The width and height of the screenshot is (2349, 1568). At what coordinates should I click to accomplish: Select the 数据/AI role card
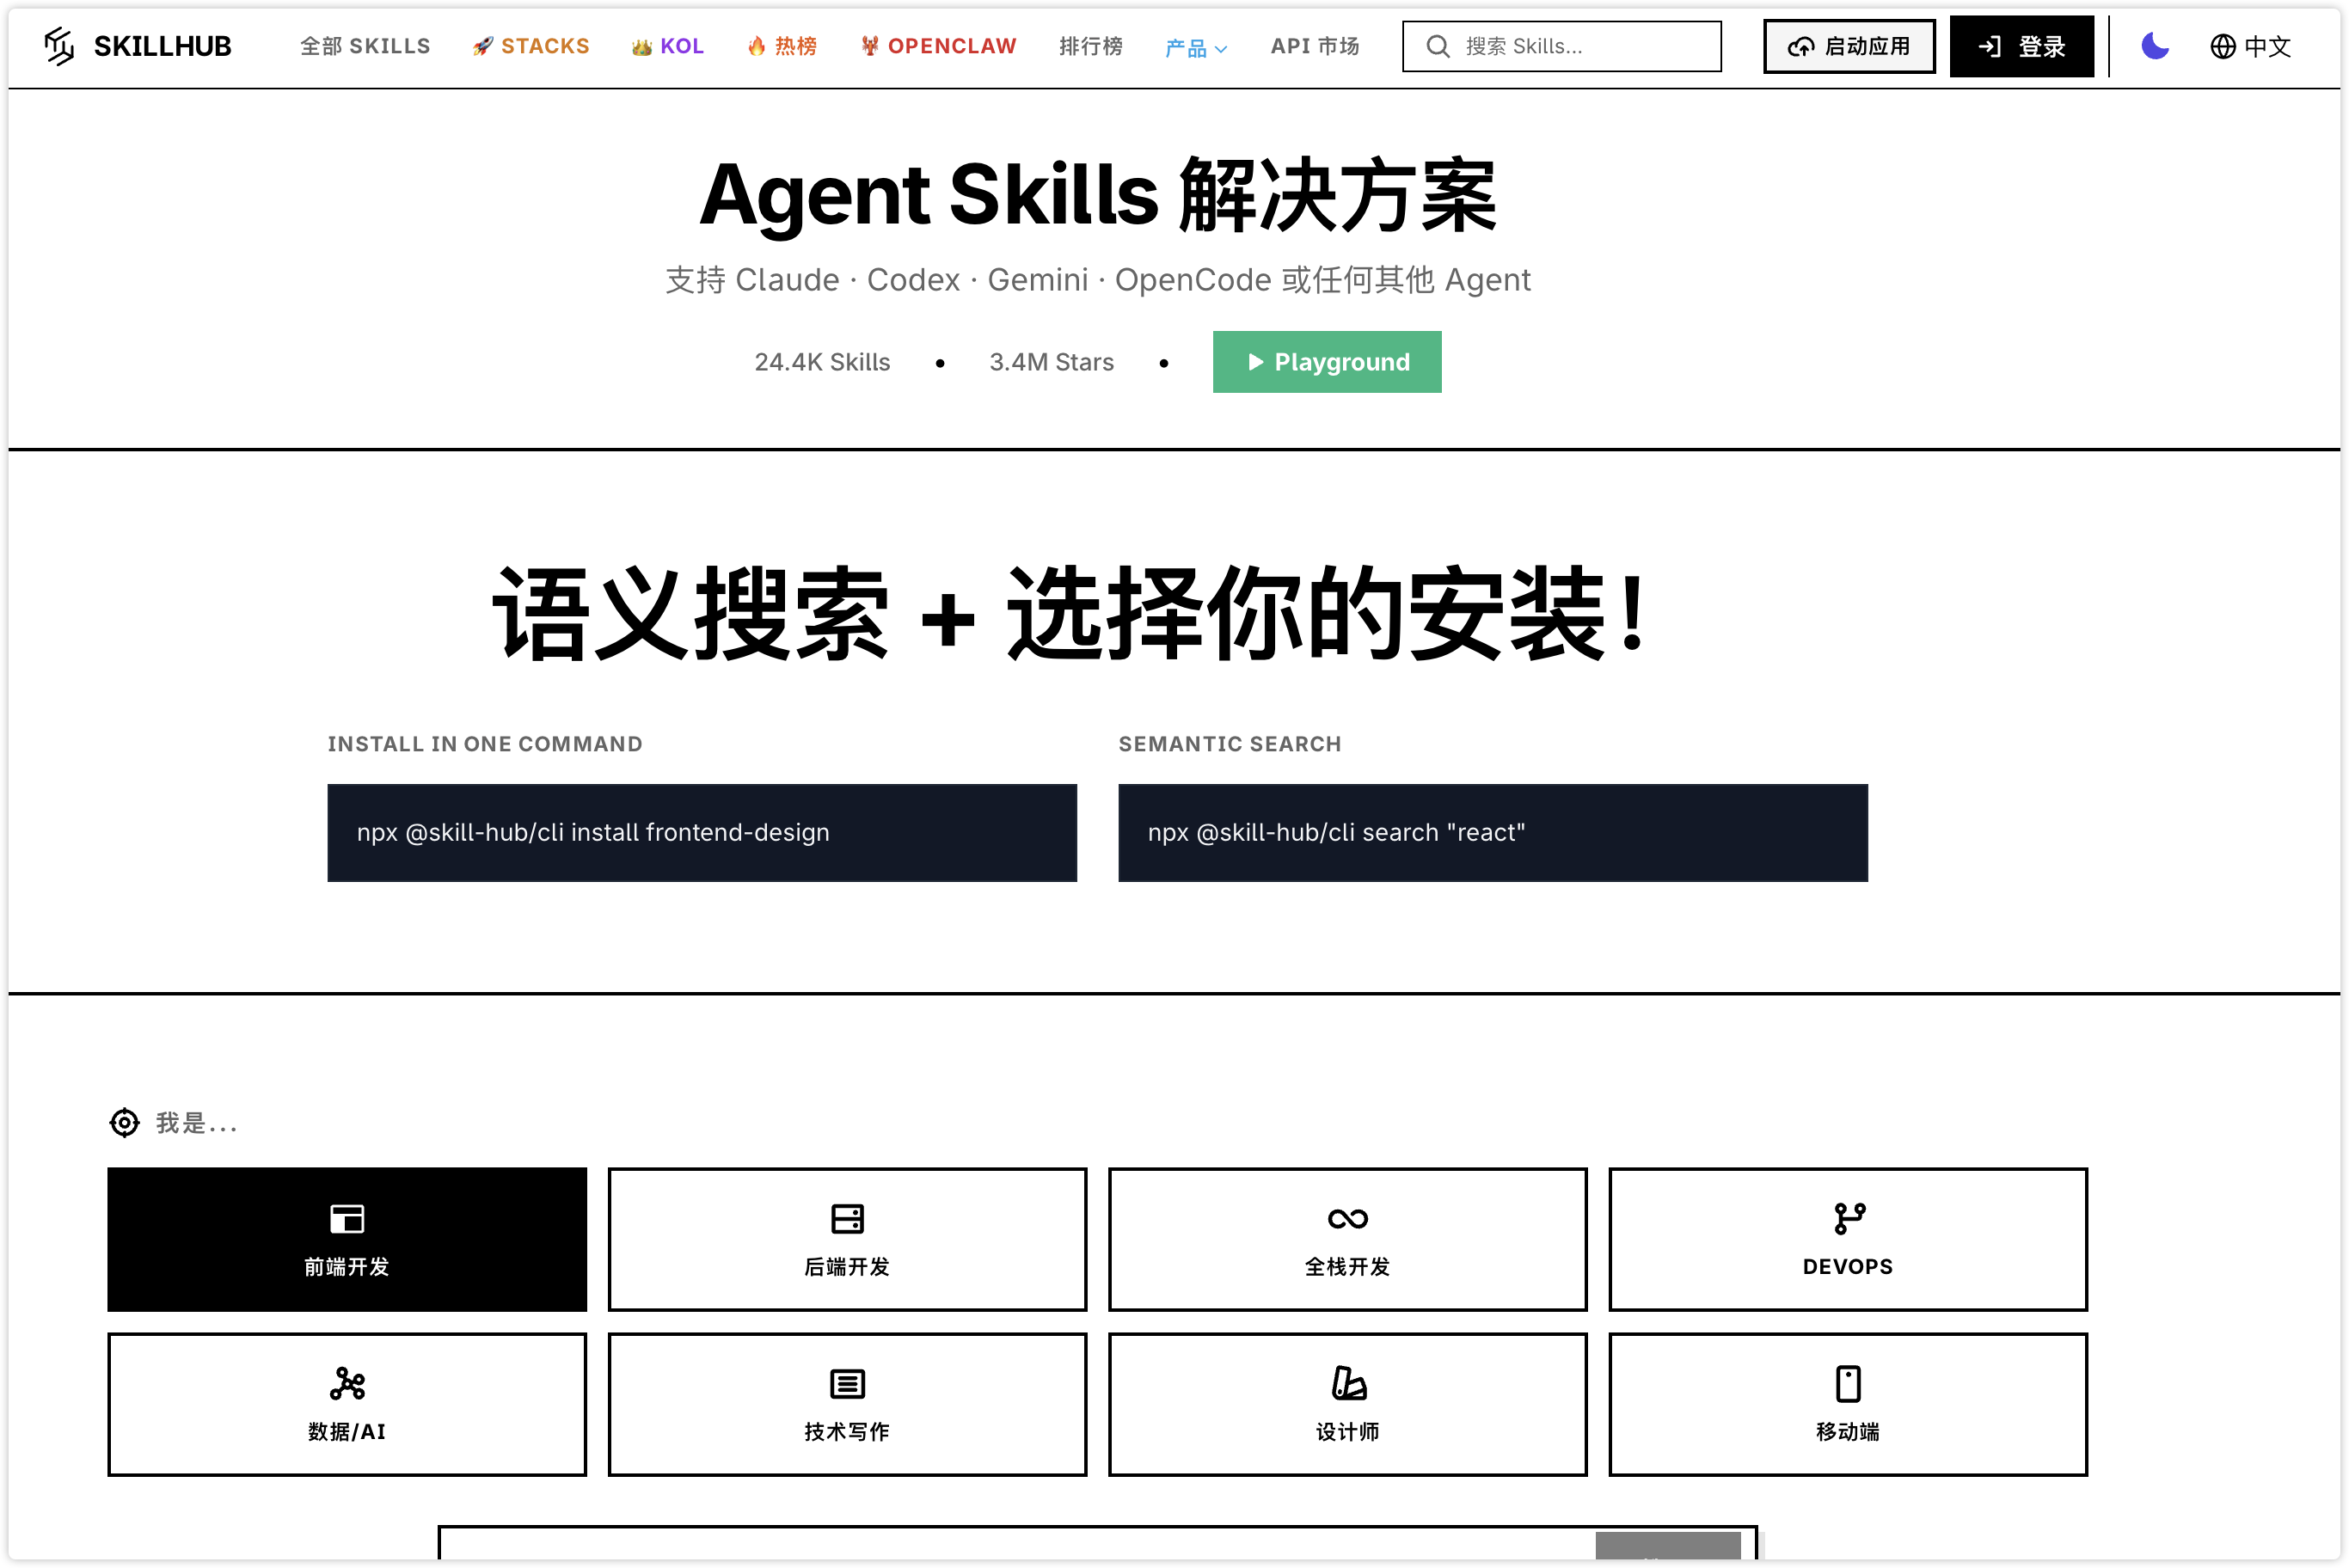click(346, 1404)
